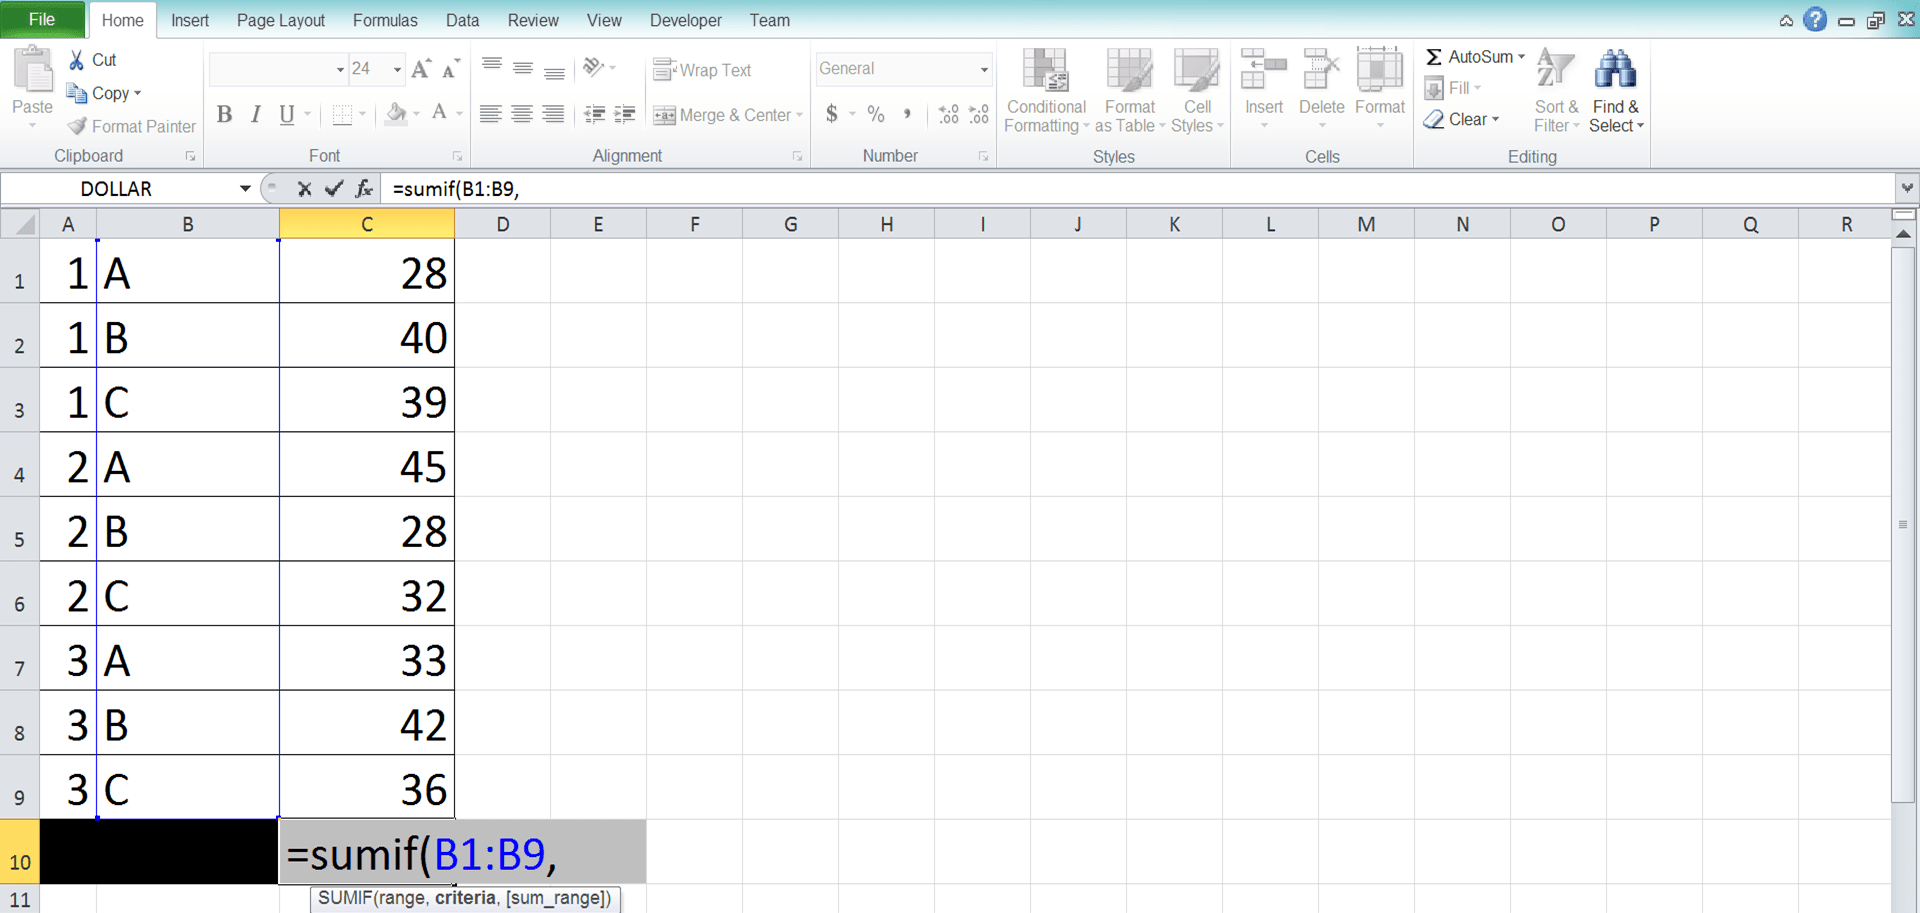Expand the Clear dropdown
The image size is (1920, 913).
pyautogui.click(x=1496, y=119)
